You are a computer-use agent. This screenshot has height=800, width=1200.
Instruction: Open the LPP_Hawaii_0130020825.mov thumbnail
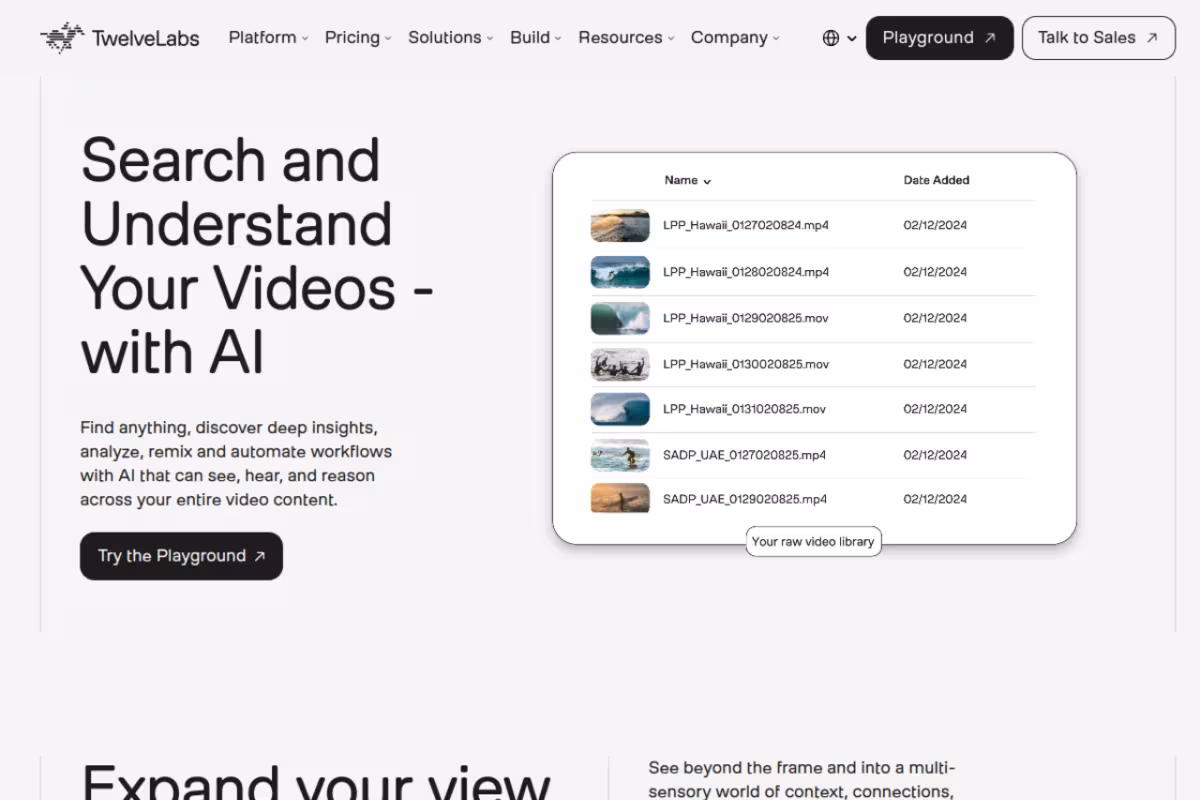pos(620,364)
